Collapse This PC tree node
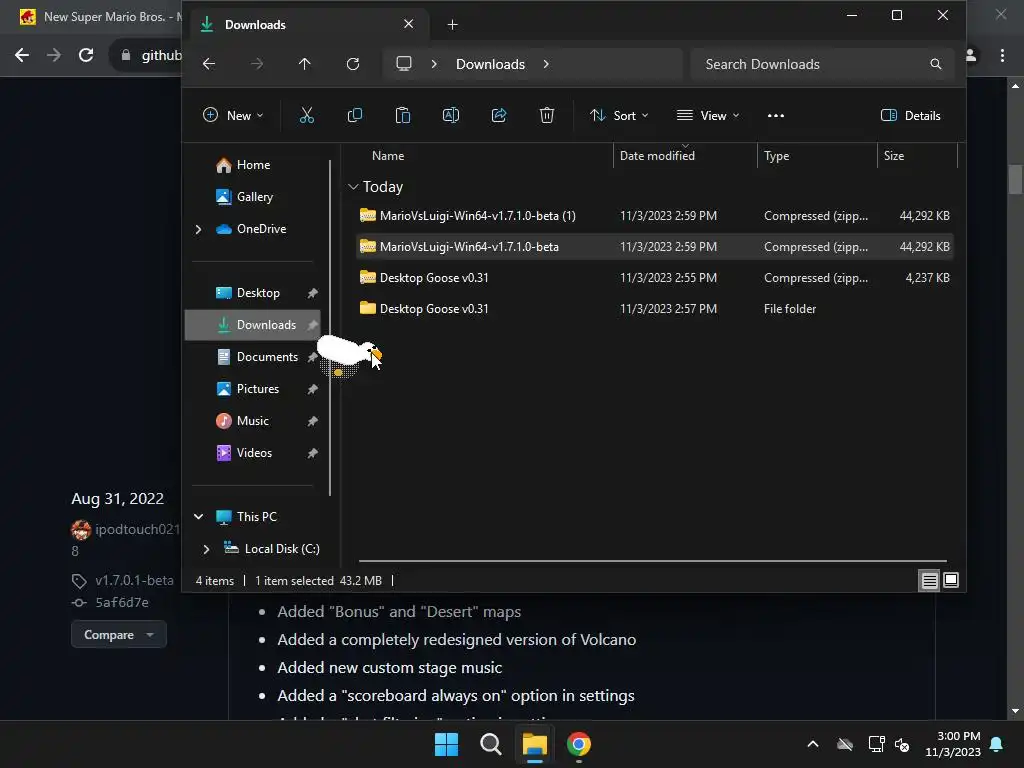 pyautogui.click(x=199, y=517)
